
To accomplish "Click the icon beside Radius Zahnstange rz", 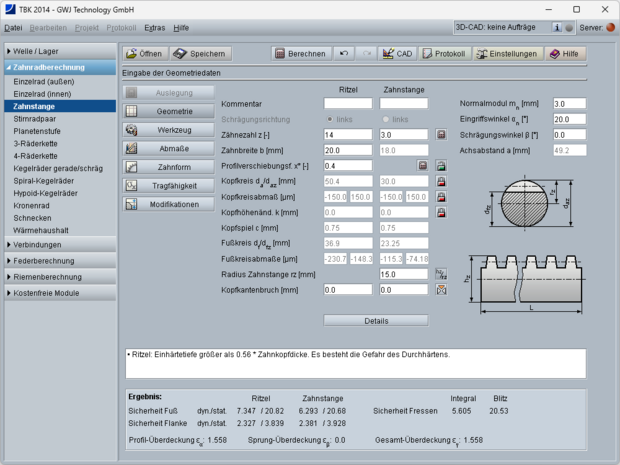I will (x=442, y=273).
